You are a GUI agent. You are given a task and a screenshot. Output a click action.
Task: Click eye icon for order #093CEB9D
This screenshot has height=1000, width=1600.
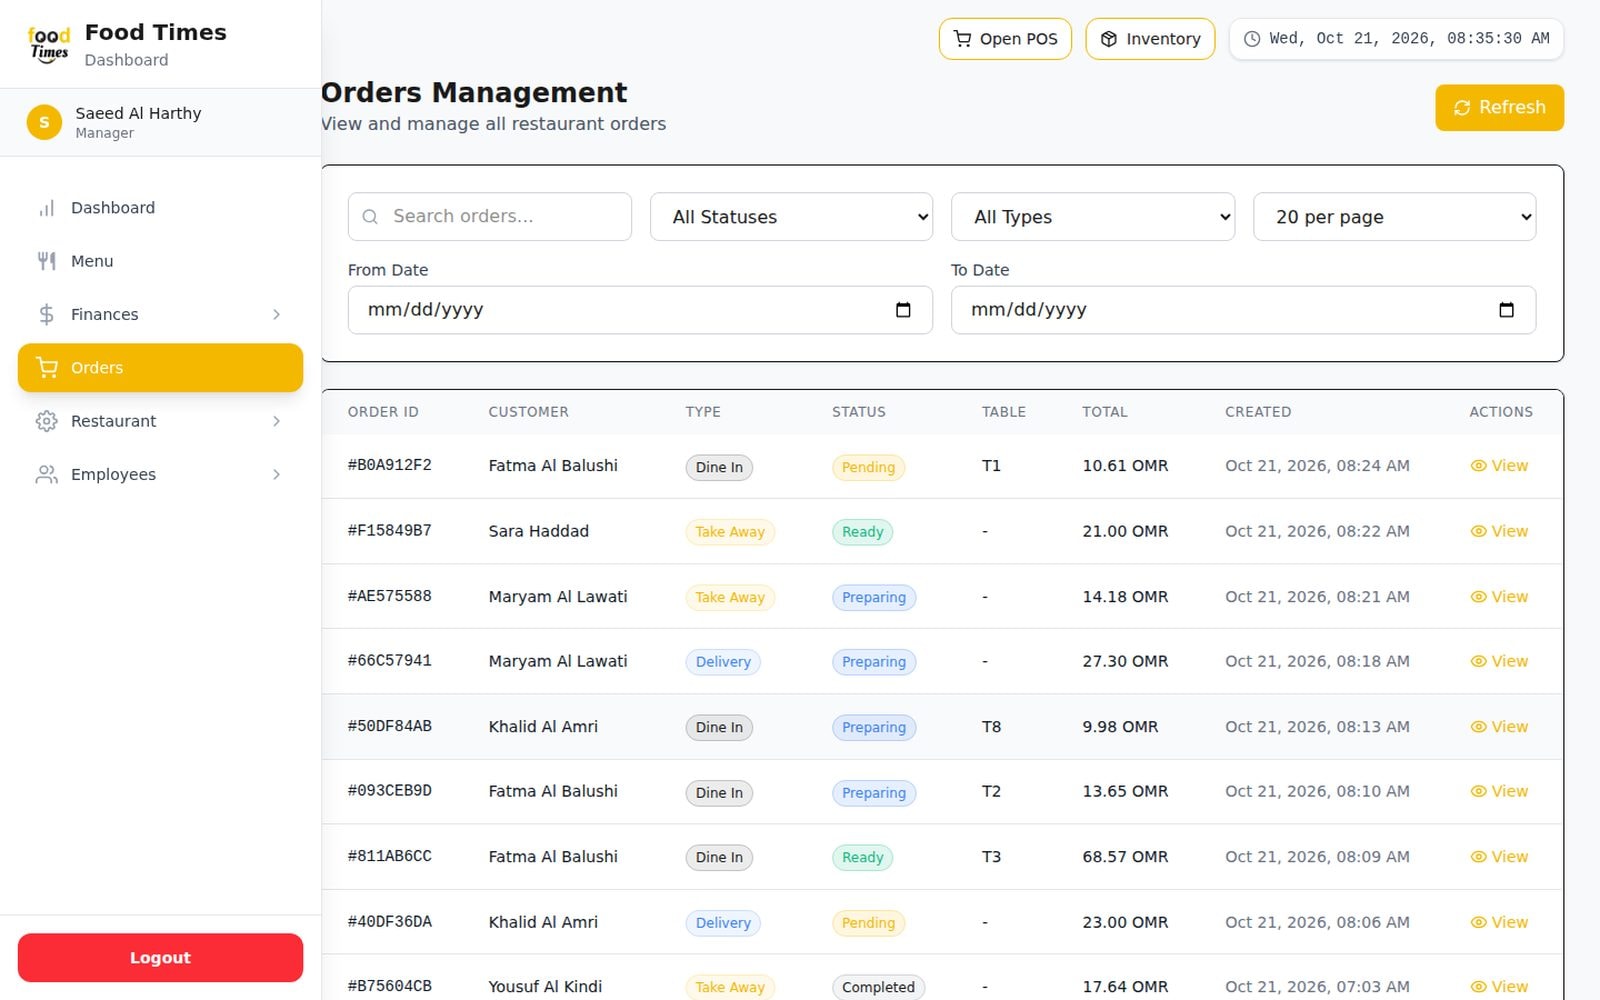[1478, 791]
